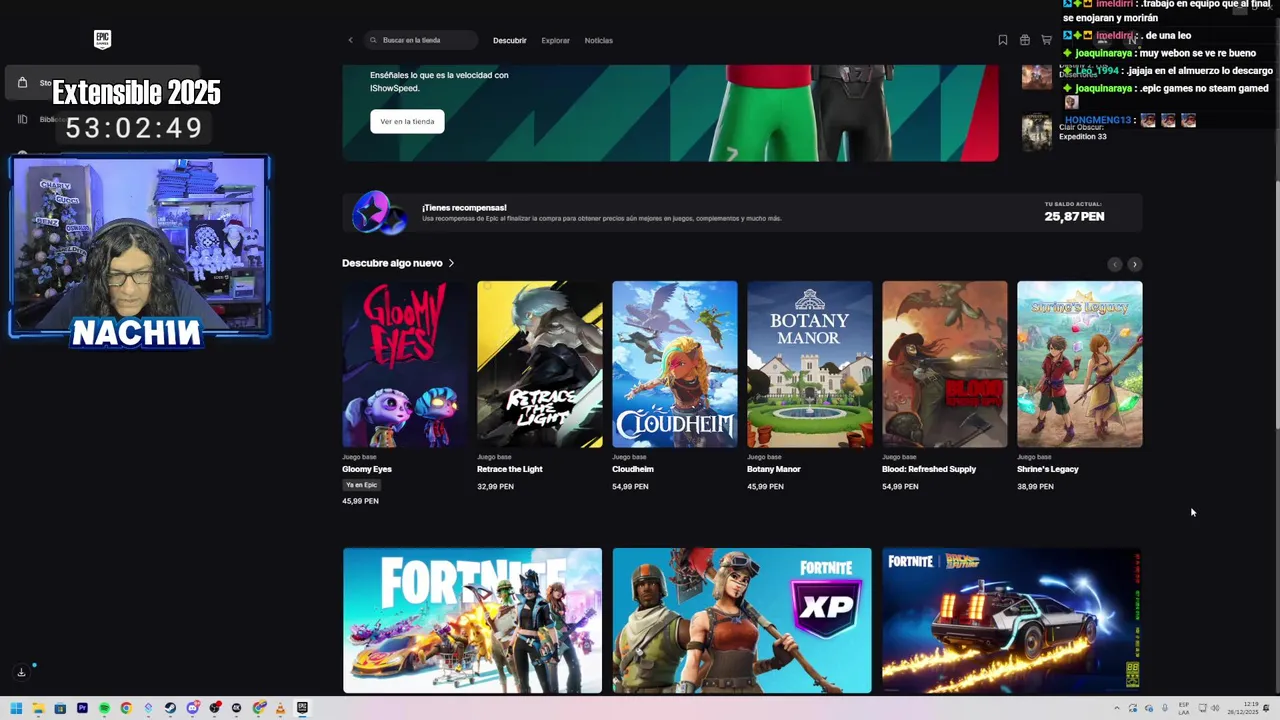Image resolution: width=1280 pixels, height=720 pixels.
Task: Click the 25,87 PEN rewards balance
Action: [1074, 216]
